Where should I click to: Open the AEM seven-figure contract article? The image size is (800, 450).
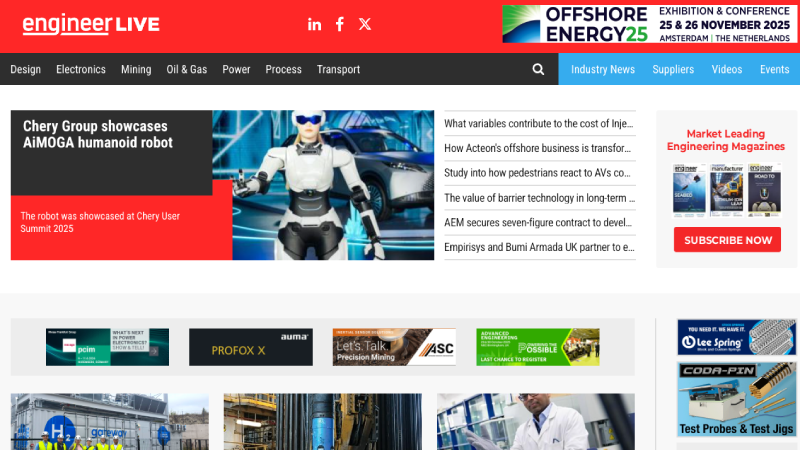pyautogui.click(x=538, y=222)
